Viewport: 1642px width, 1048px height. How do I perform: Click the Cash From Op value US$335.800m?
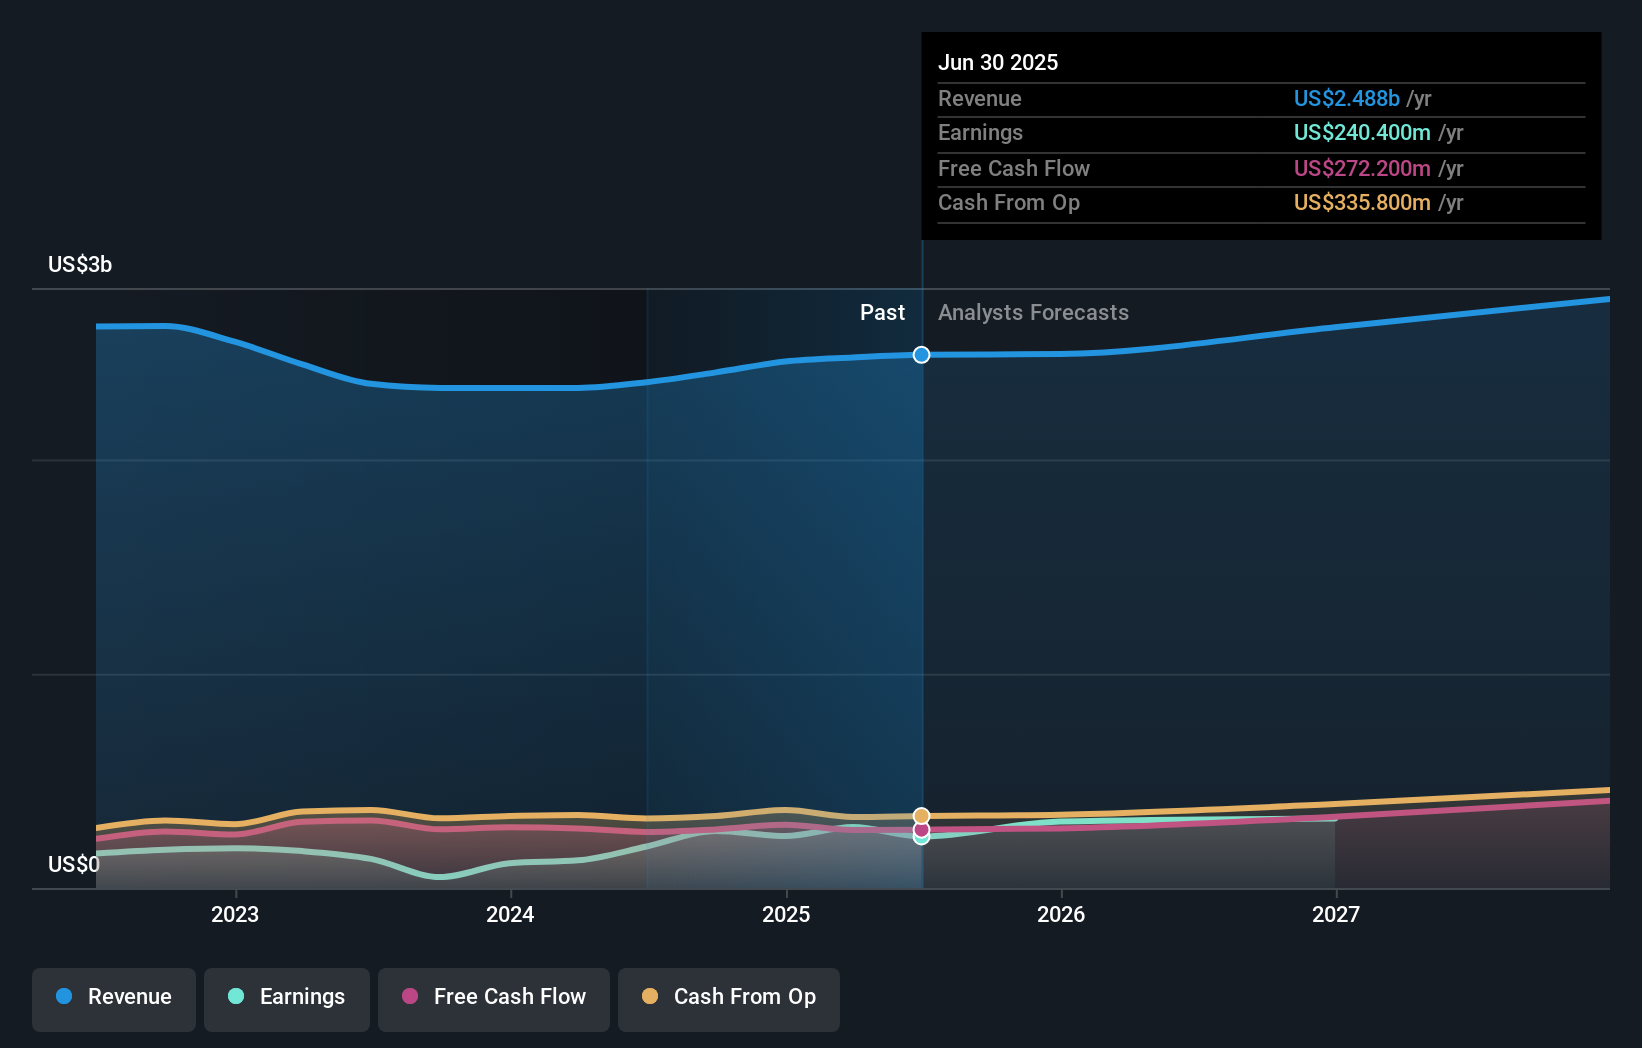pos(1362,202)
